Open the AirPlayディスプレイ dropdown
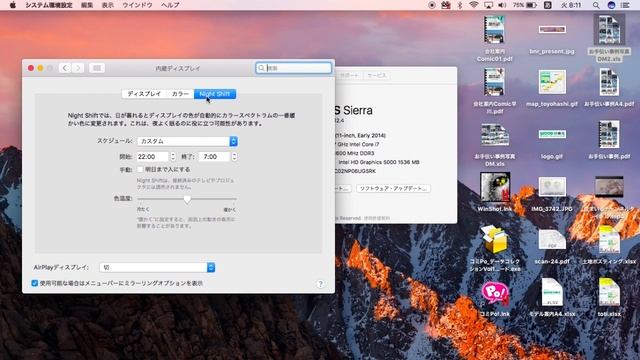 click(157, 267)
